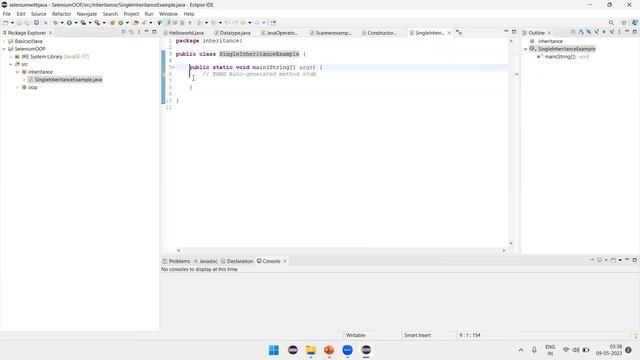
Task: Click the taskbar volume icon
Action: pyautogui.click(x=576, y=350)
